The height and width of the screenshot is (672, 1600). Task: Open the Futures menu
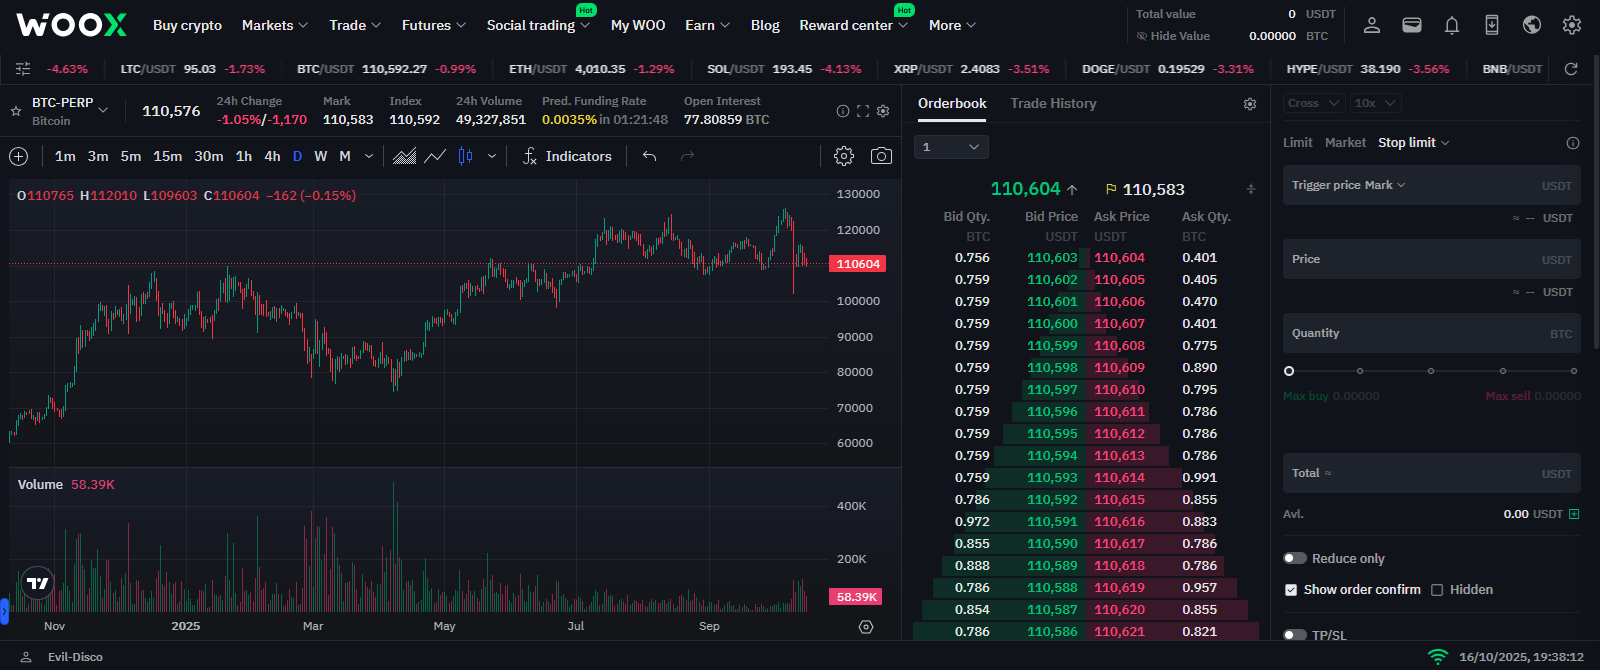click(434, 25)
